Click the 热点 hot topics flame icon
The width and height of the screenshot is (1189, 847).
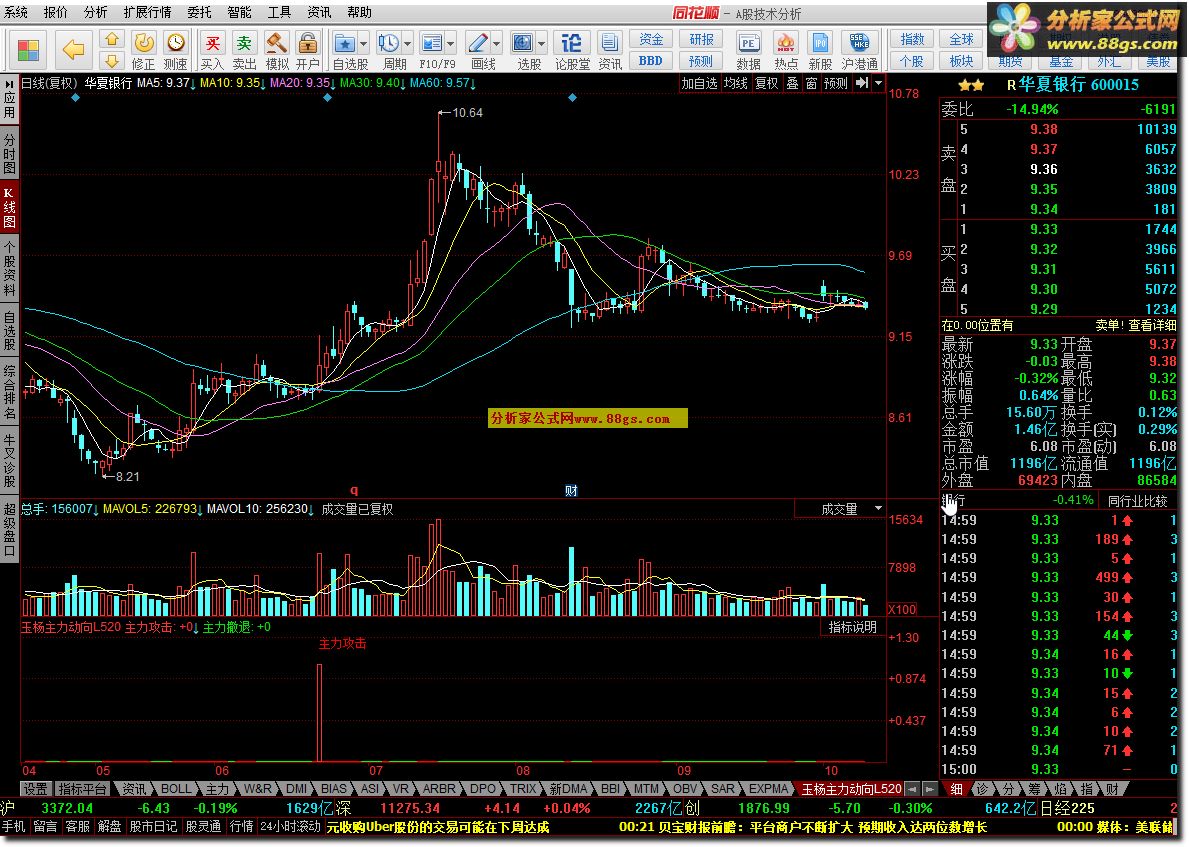click(x=786, y=51)
